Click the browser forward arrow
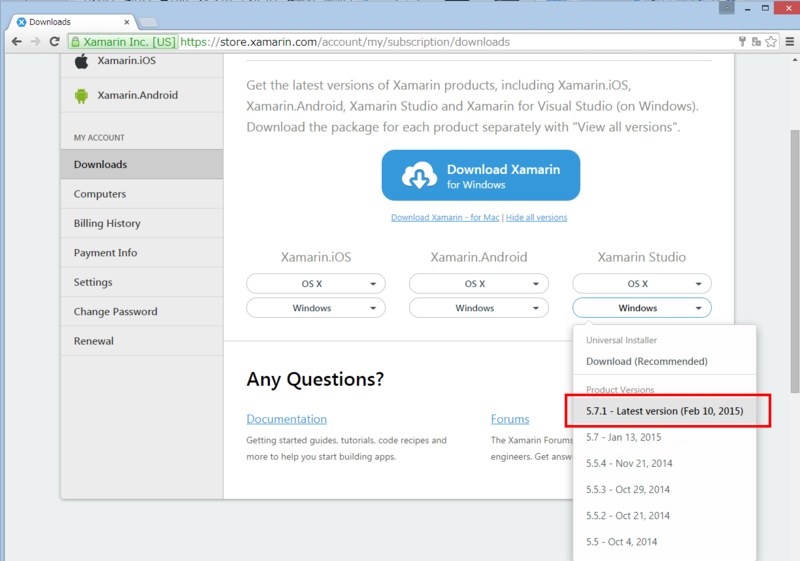The height and width of the screenshot is (561, 800). coord(35,42)
